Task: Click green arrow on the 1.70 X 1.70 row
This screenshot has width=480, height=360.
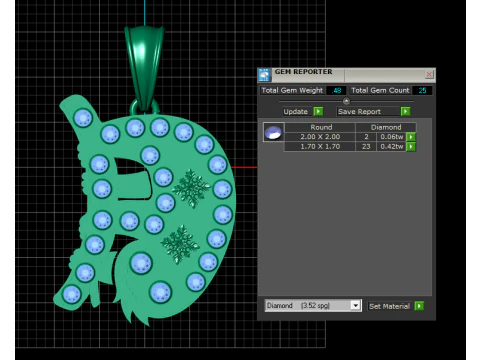Action: (411, 146)
